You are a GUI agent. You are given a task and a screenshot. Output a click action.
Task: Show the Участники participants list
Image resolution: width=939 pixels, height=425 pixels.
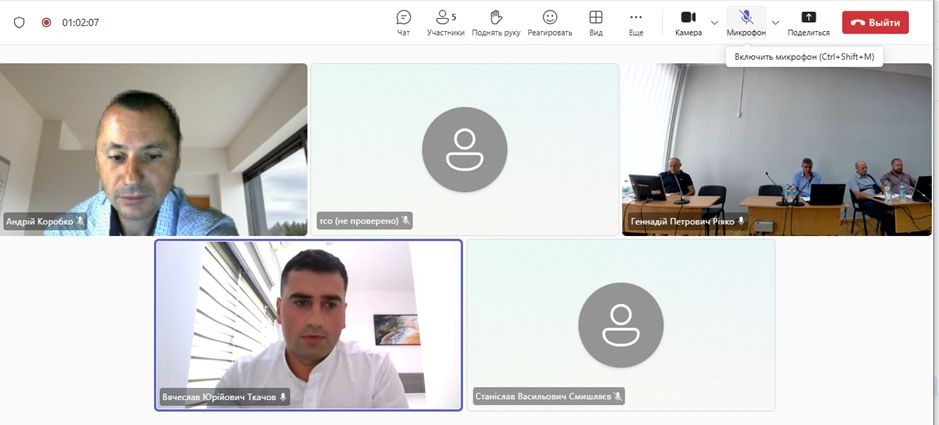(445, 22)
